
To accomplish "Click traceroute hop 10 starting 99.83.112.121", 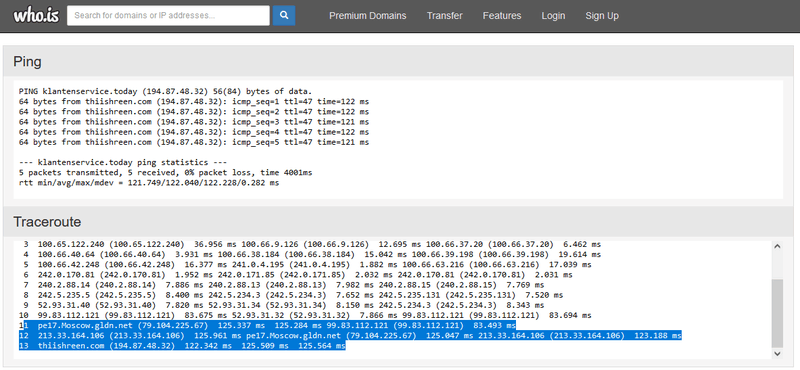I will point(305,315).
